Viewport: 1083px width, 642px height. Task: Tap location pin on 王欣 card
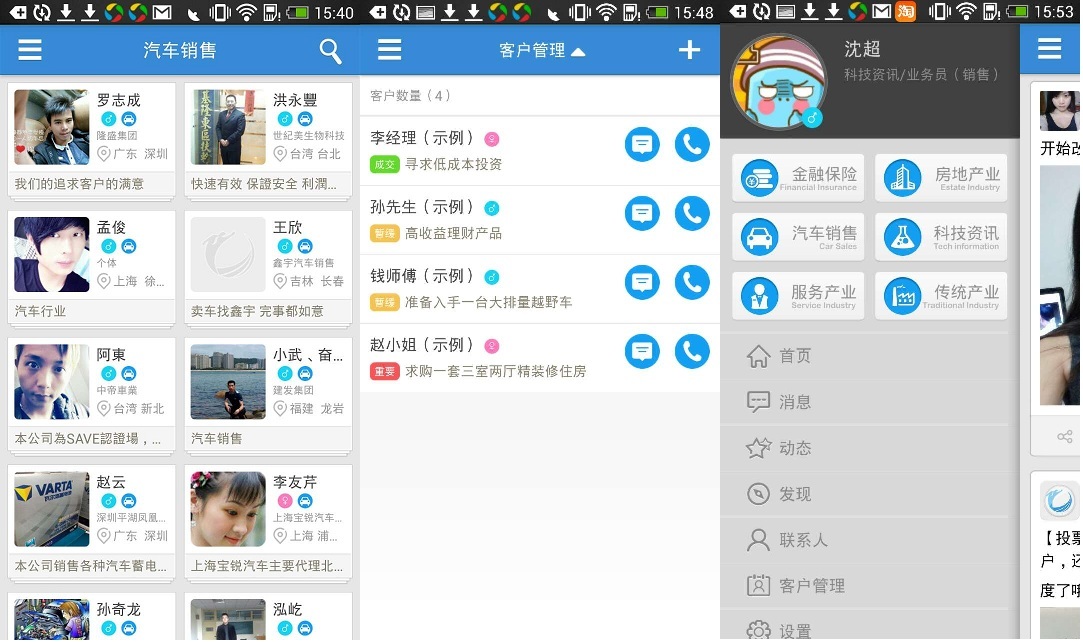pyautogui.click(x=280, y=281)
